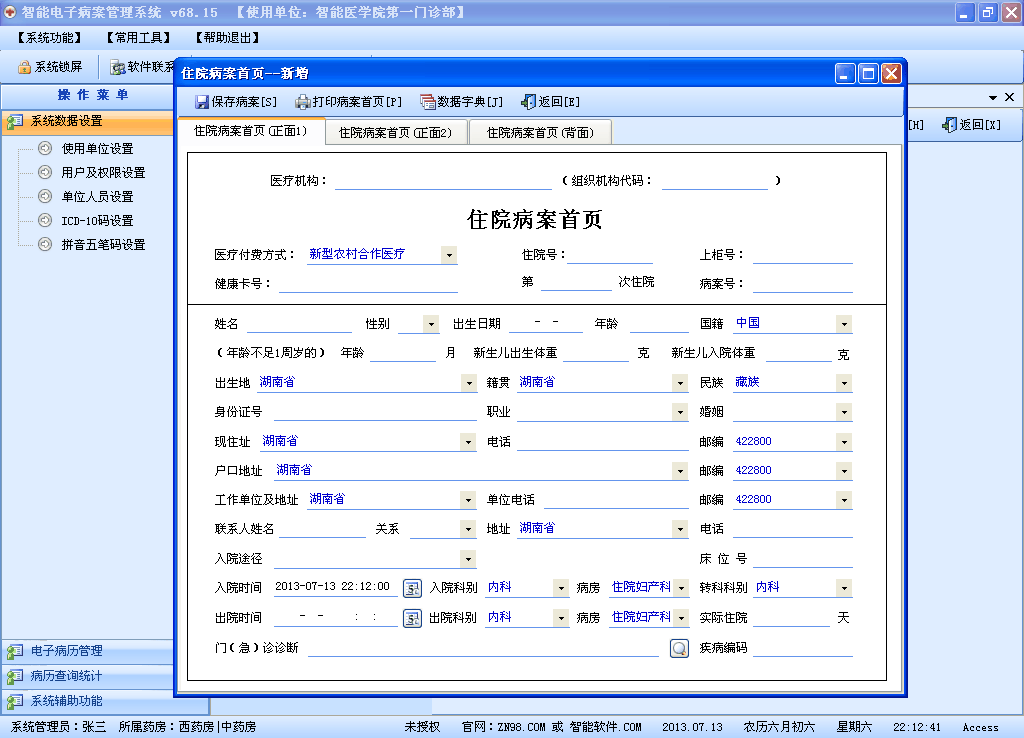Click the 住院号 input field
This screenshot has width=1024, height=738.
coord(610,255)
